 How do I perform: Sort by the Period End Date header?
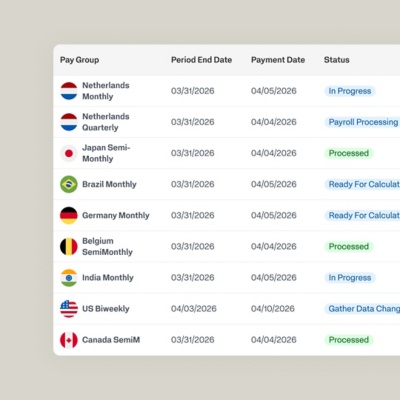(x=201, y=60)
